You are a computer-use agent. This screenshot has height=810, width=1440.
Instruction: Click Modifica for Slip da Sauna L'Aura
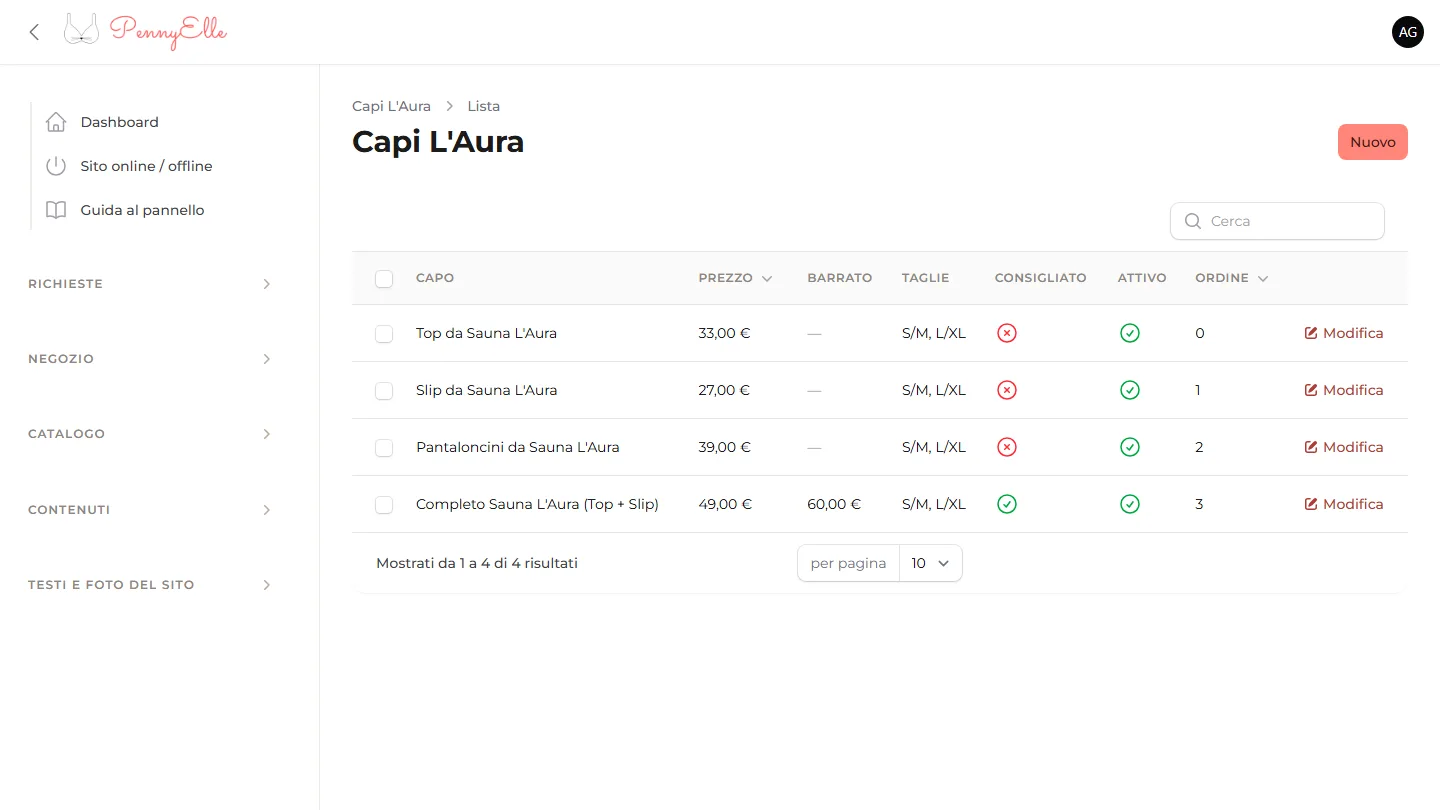pos(1344,390)
